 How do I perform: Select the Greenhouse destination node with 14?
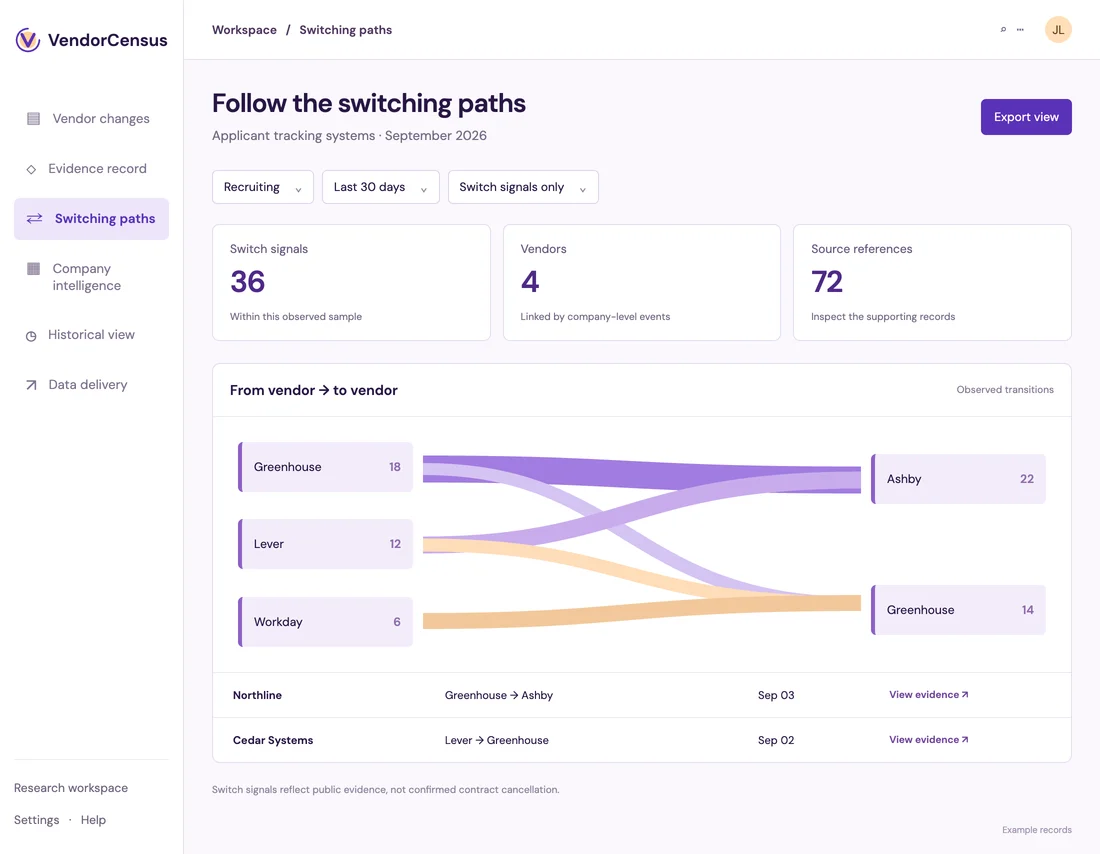coord(958,610)
